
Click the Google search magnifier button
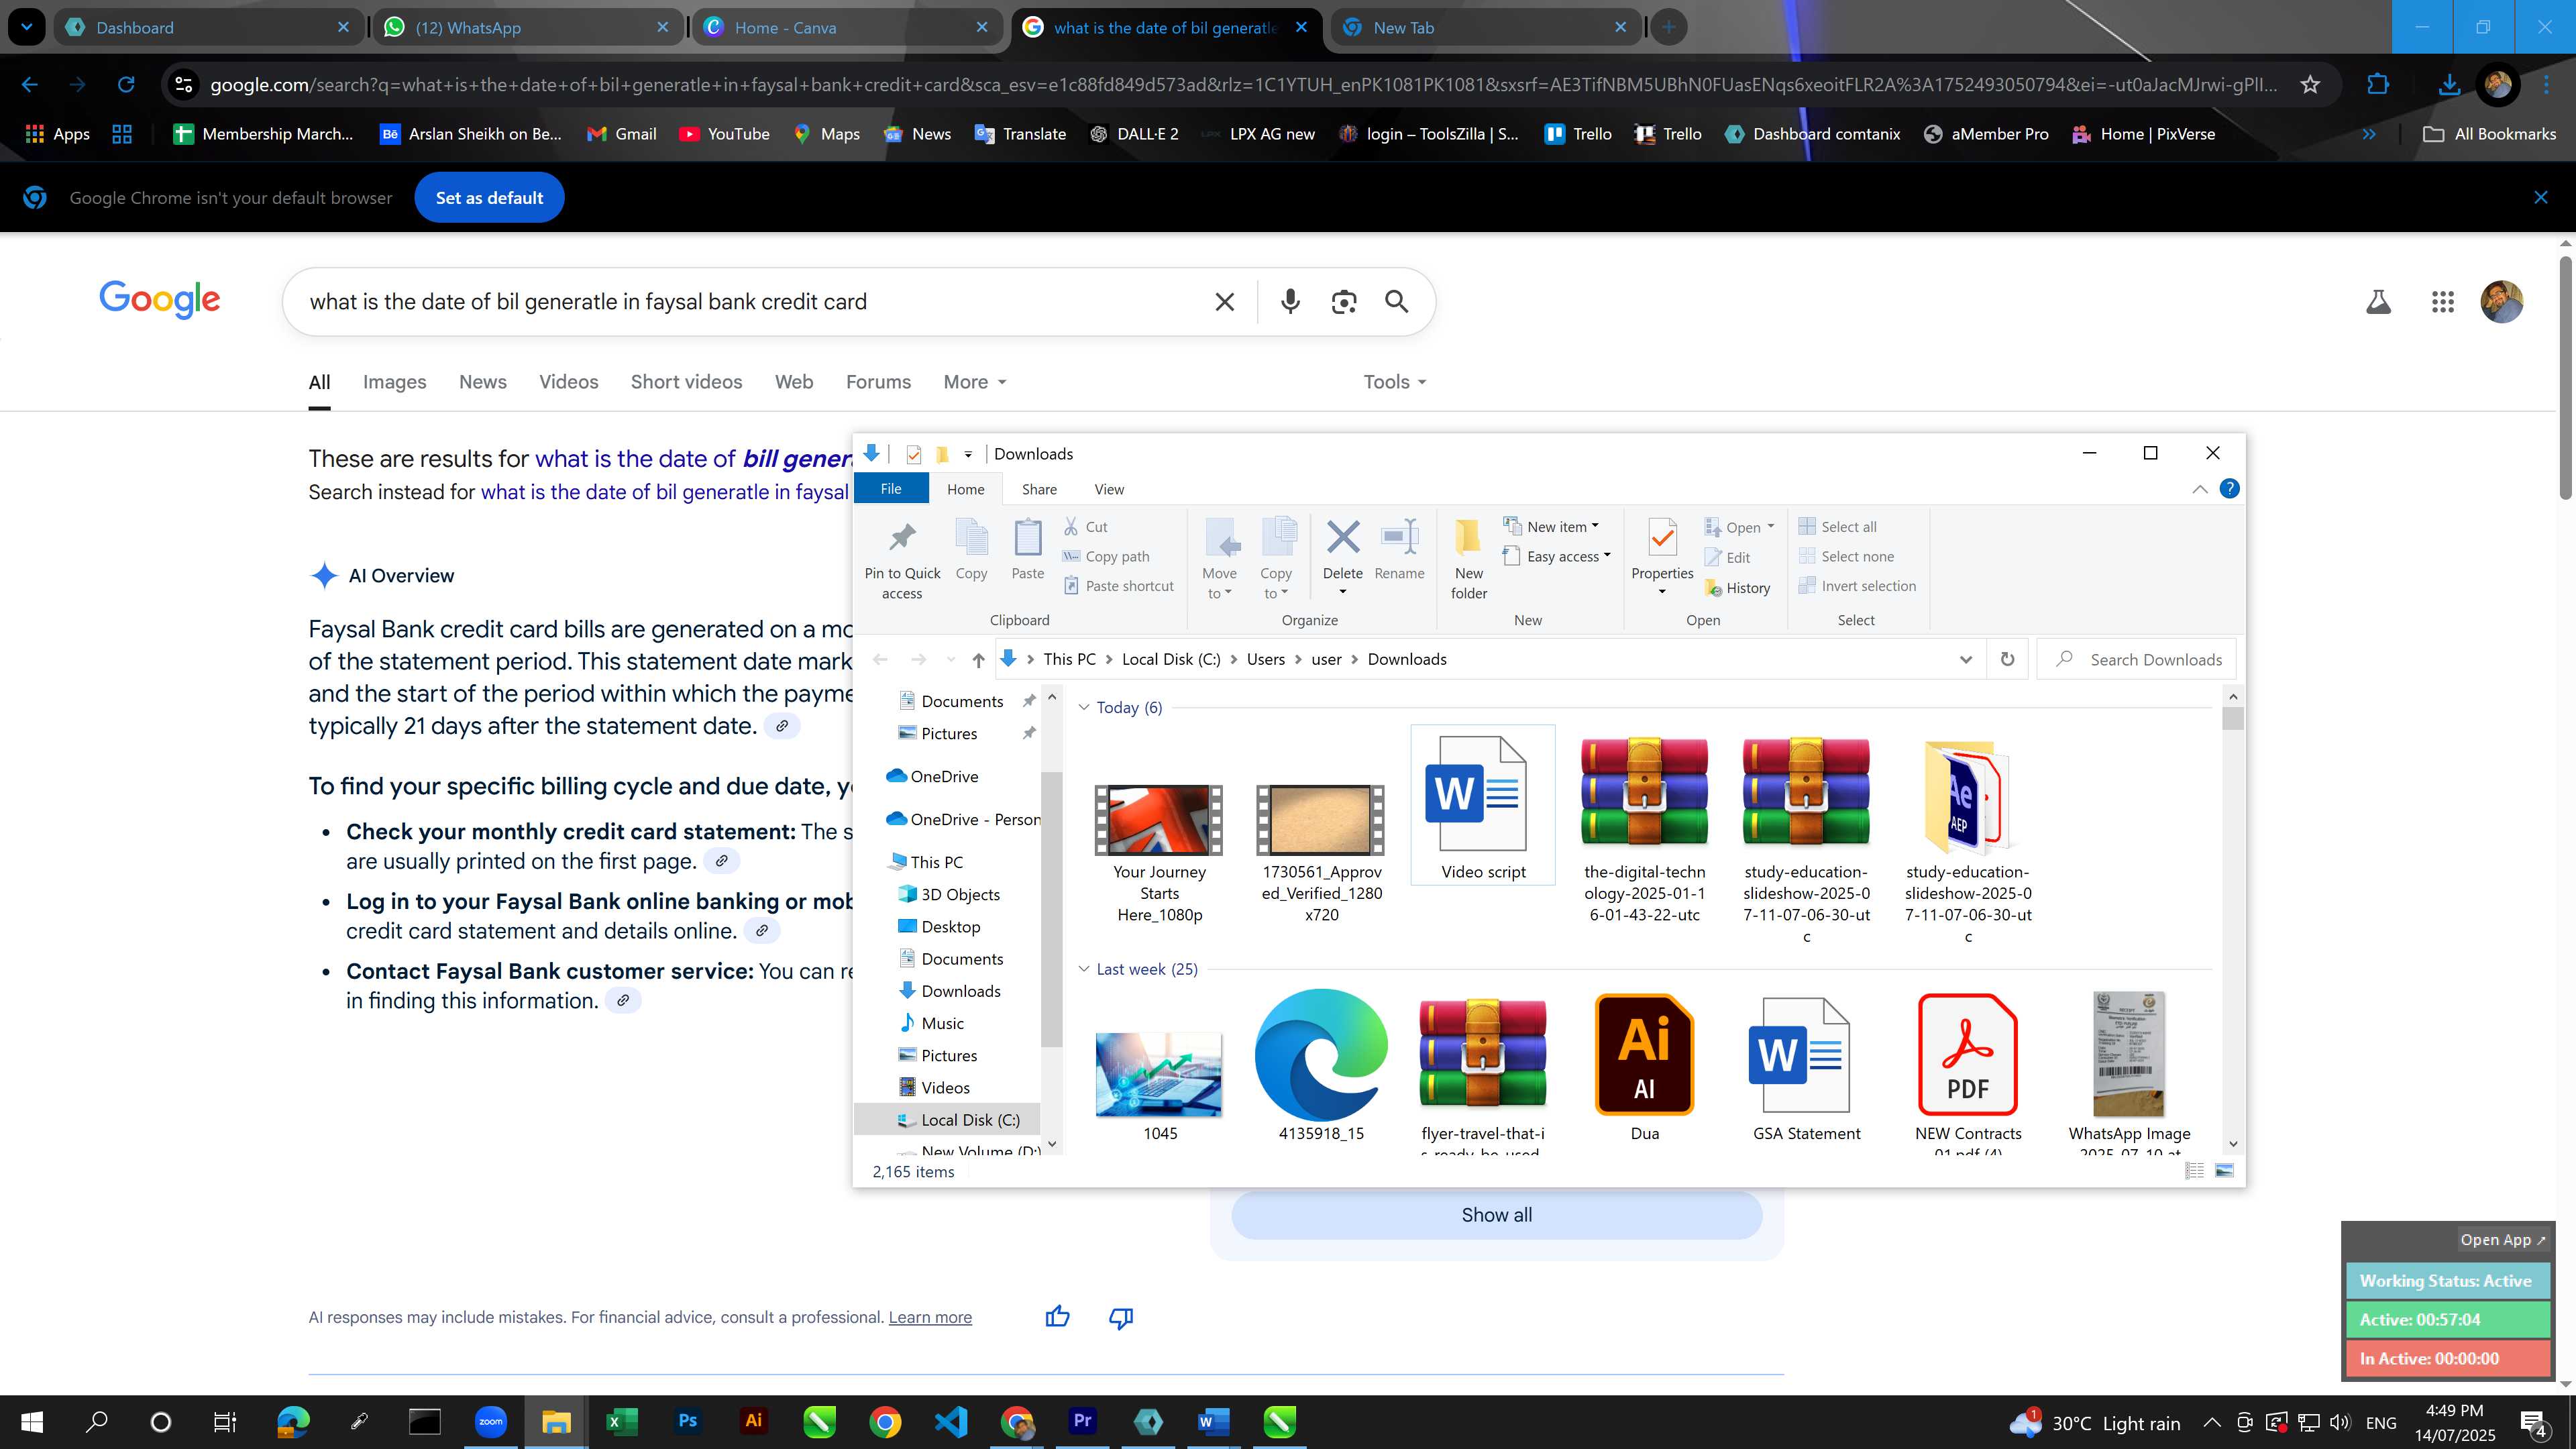click(1397, 302)
